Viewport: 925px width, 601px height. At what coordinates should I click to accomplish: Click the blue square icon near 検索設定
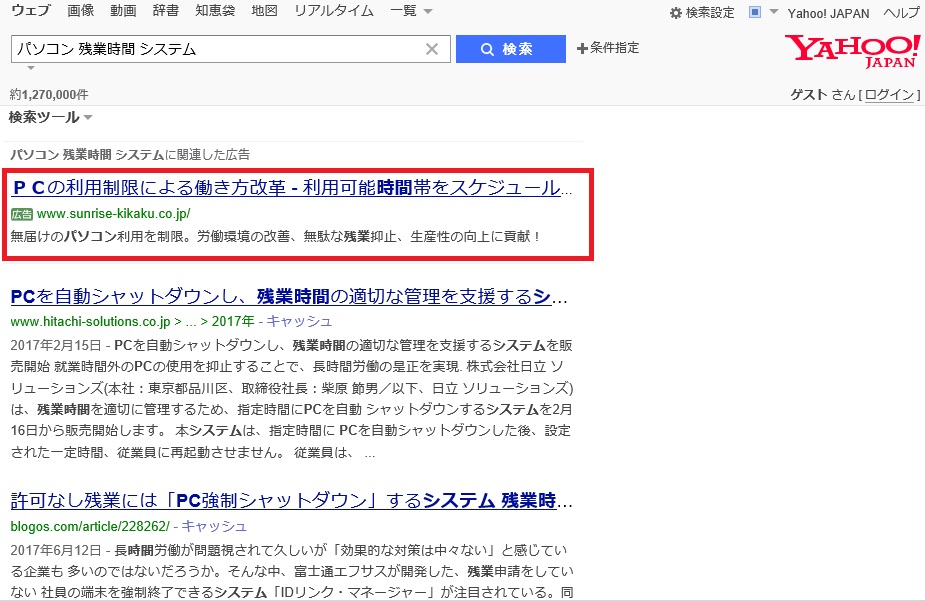(x=755, y=12)
